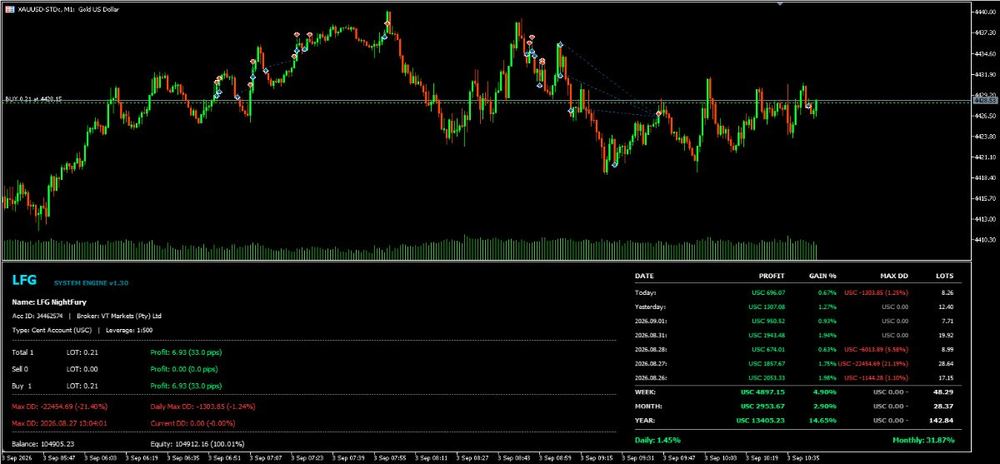Click the Equity: 104912.16 (100.01%) value
Screen dimensions: 1000x464
point(197,444)
